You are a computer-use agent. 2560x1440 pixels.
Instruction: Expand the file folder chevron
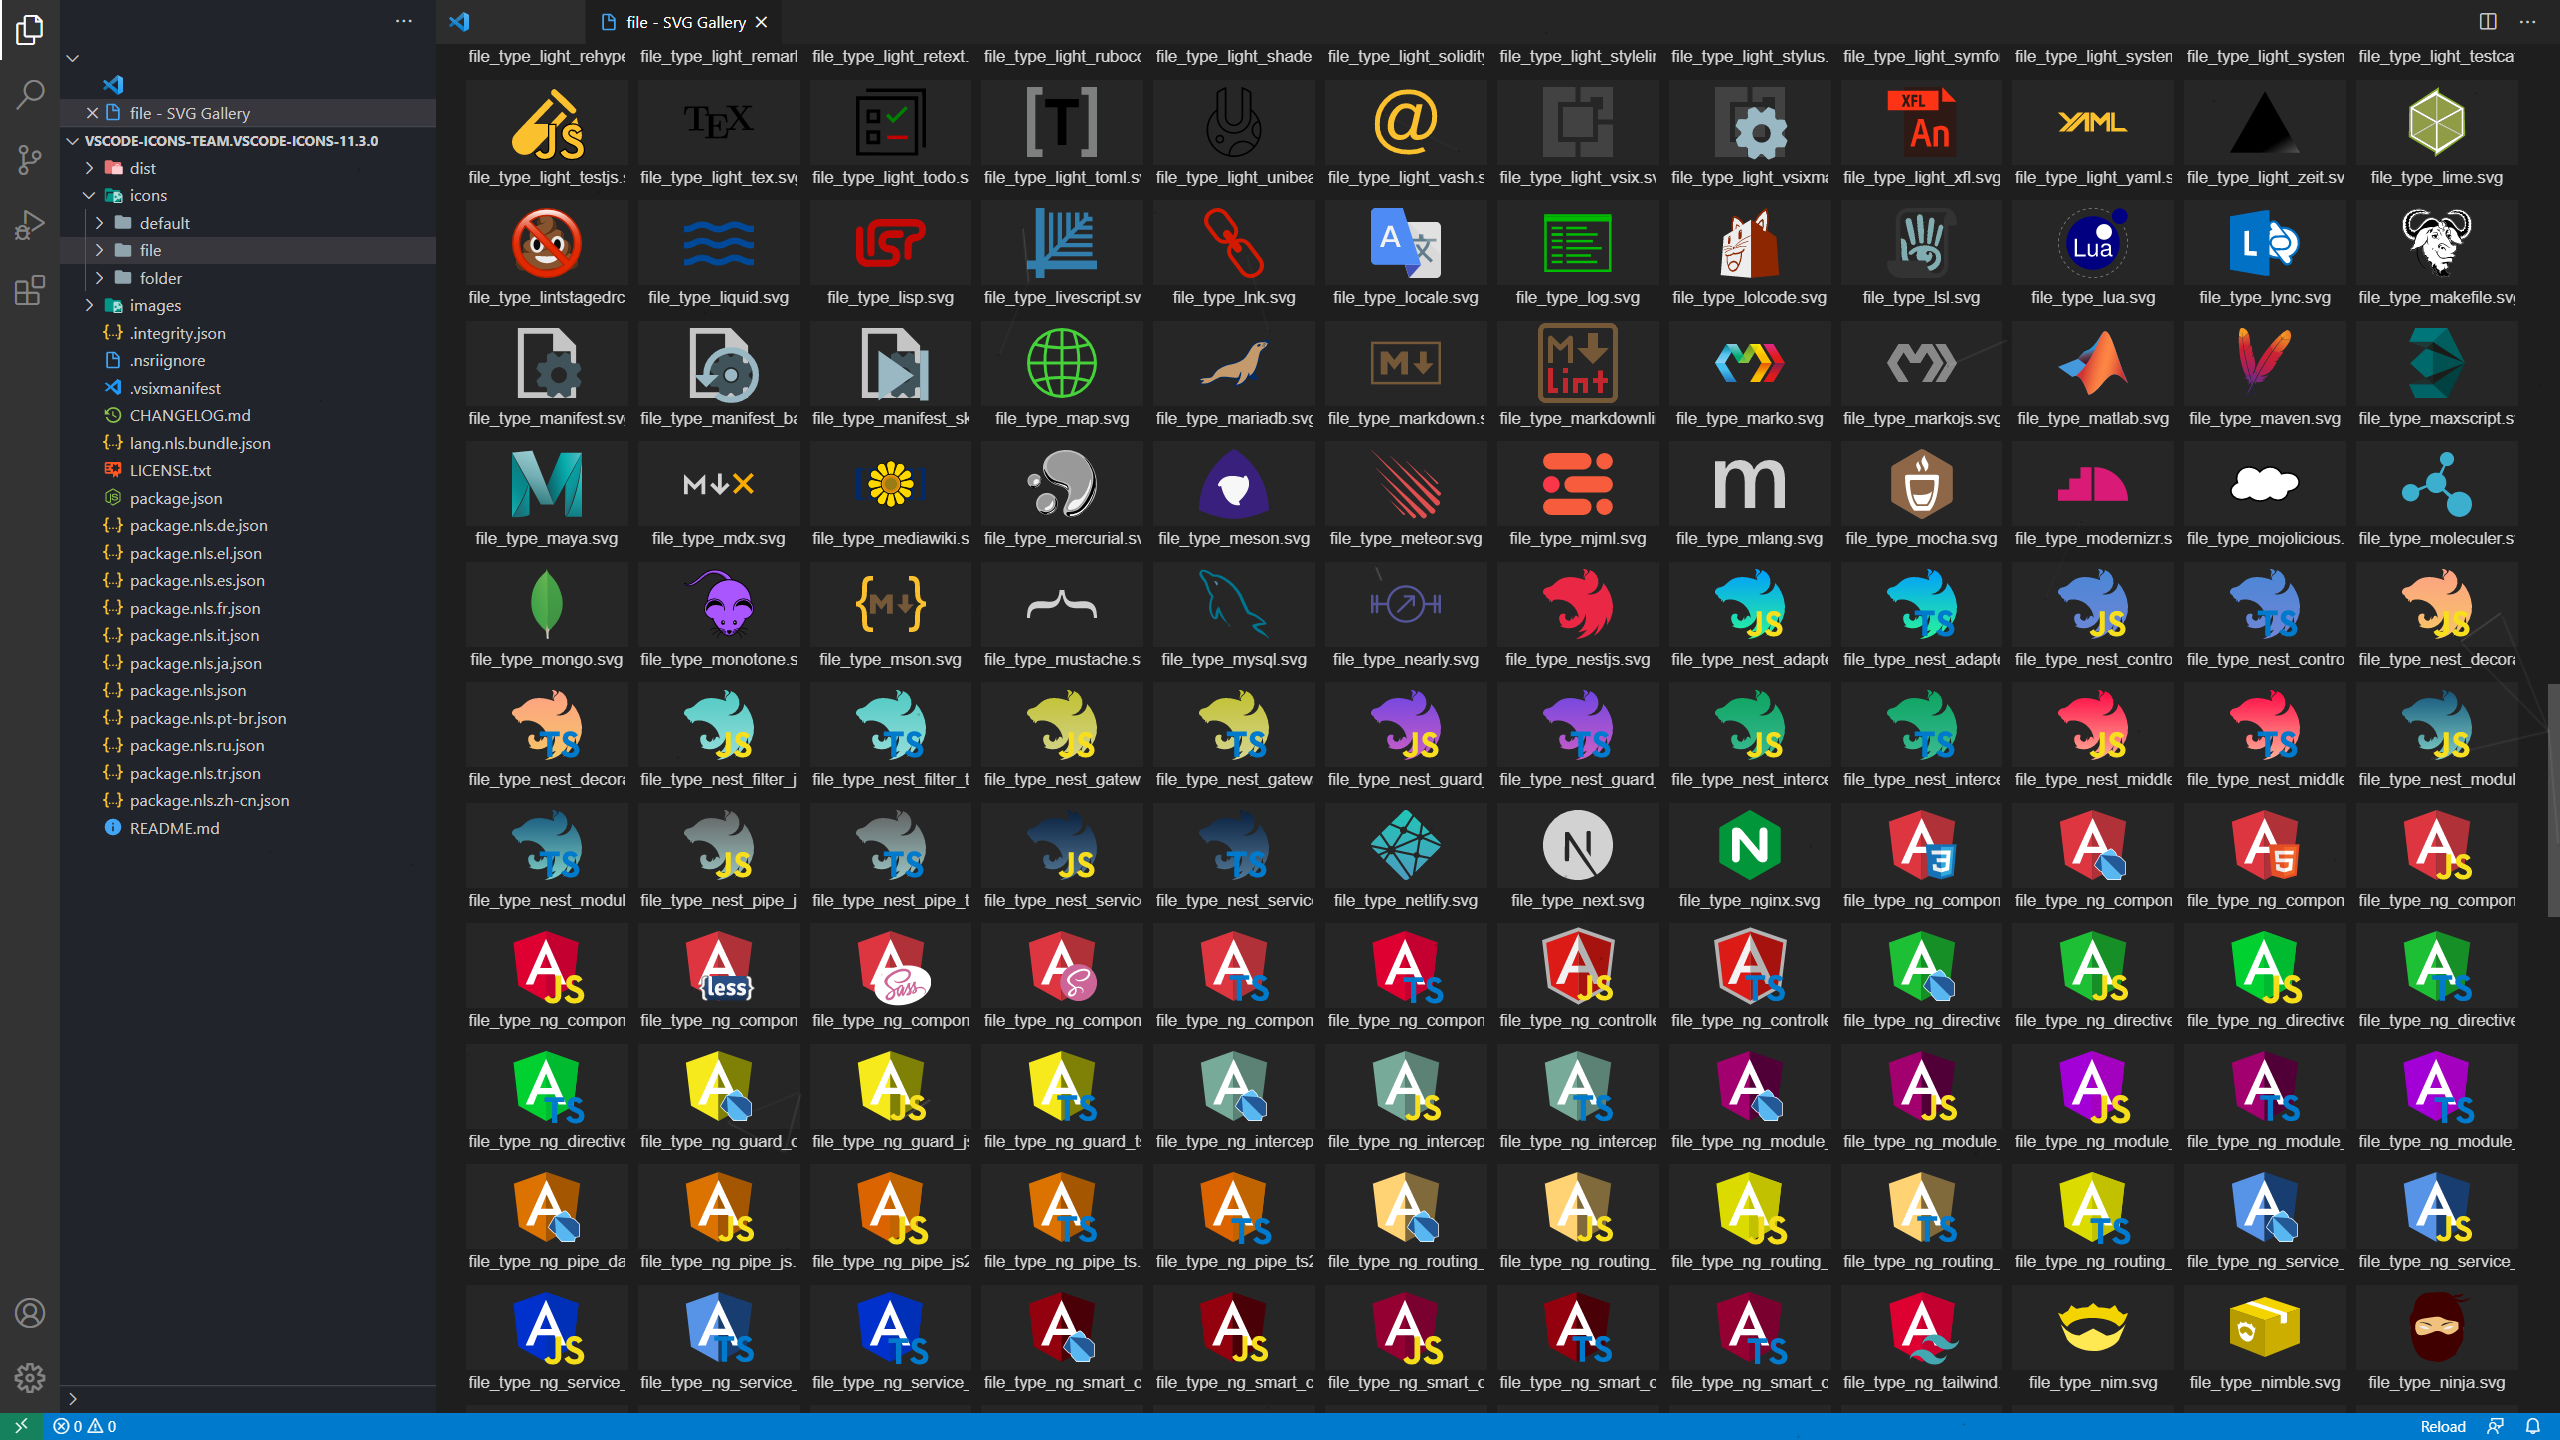(x=99, y=250)
